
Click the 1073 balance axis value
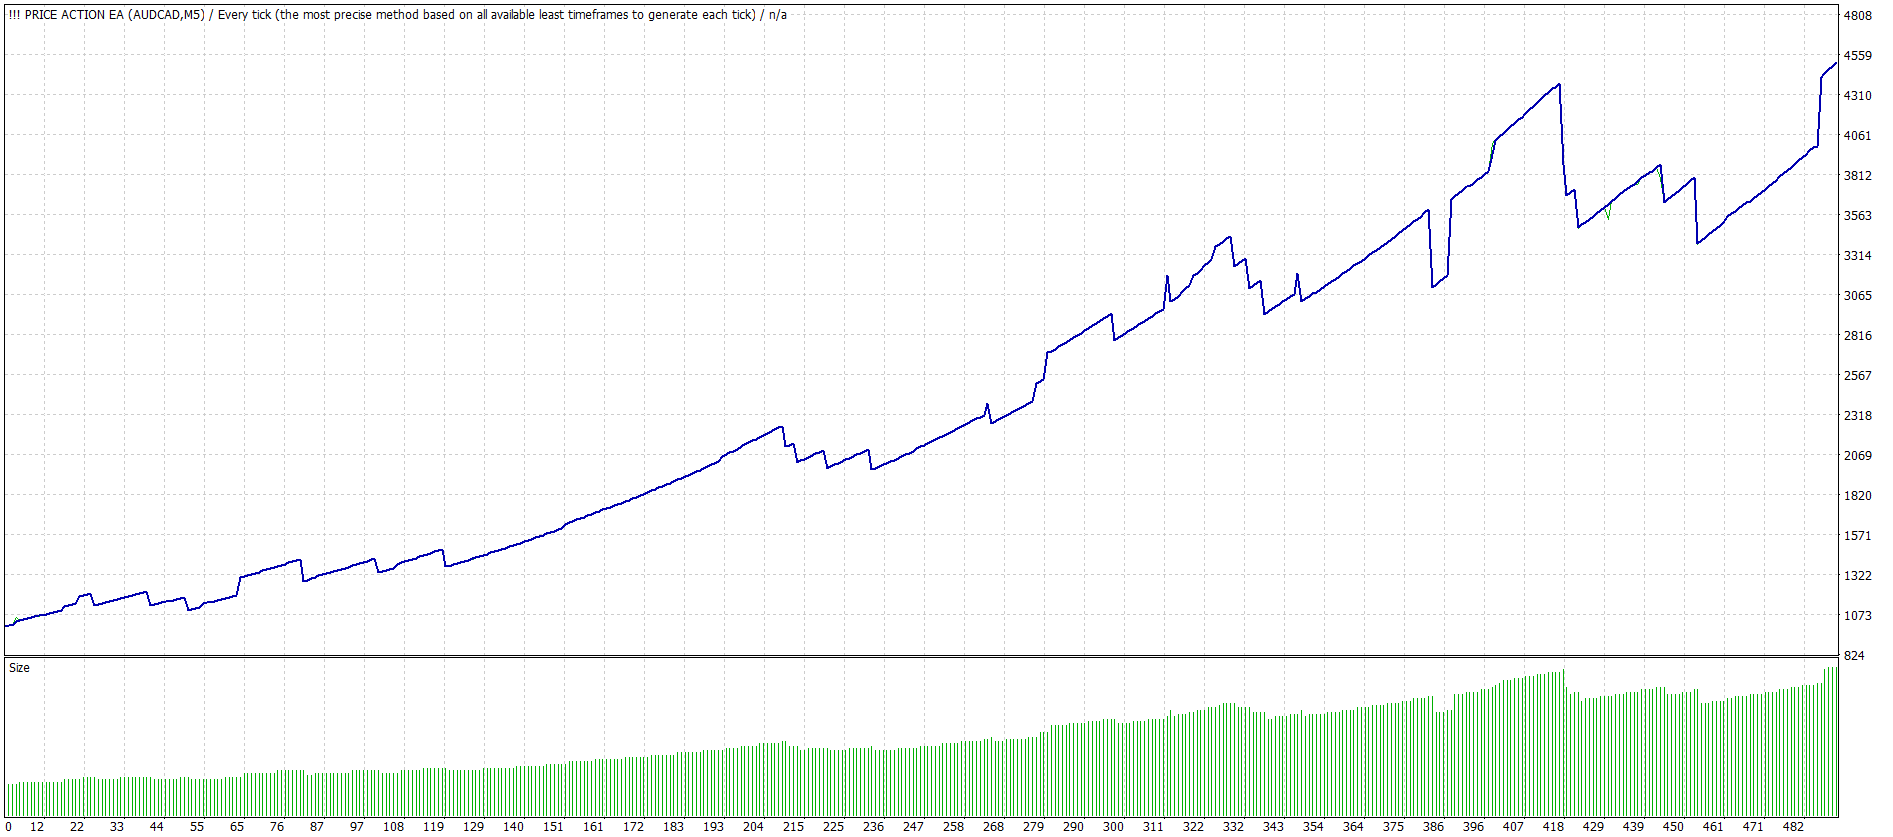pos(1858,616)
